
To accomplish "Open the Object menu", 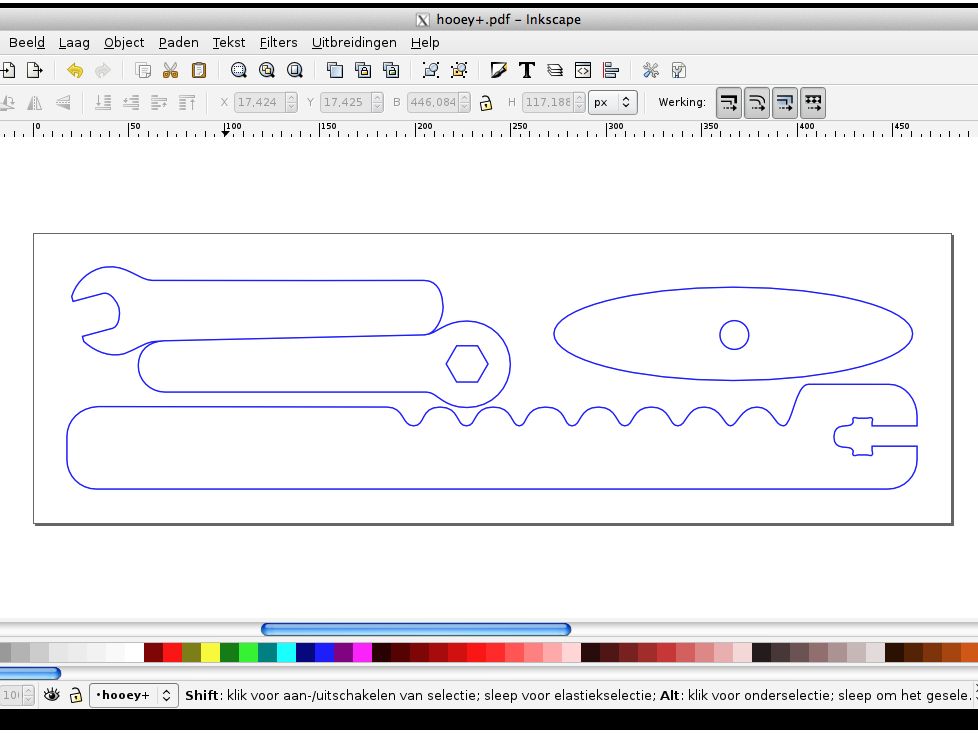I will point(124,42).
